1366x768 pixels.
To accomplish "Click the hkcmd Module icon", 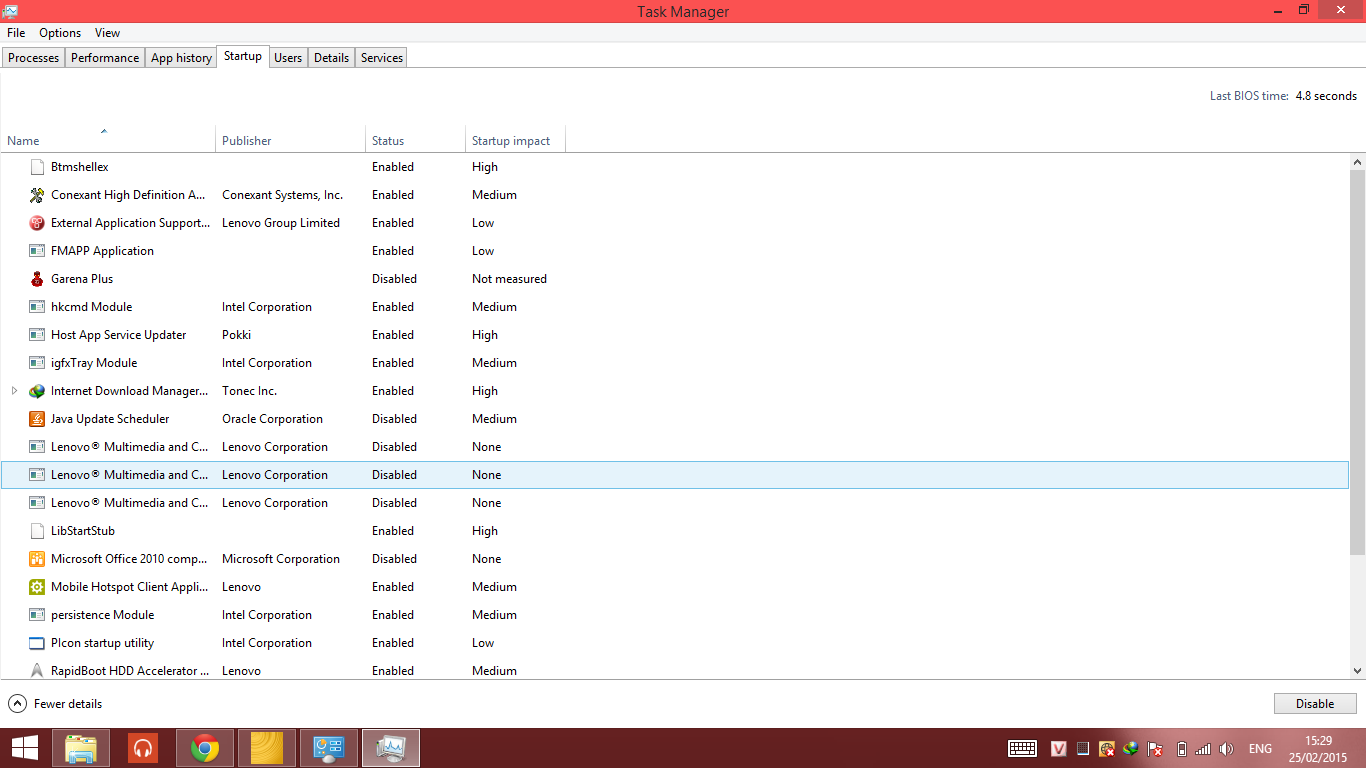I will [37, 307].
